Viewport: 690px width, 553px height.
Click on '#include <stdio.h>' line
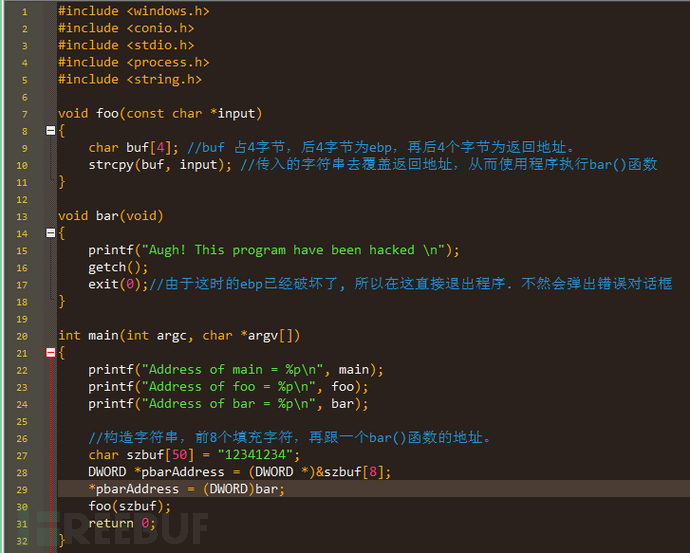tap(126, 45)
